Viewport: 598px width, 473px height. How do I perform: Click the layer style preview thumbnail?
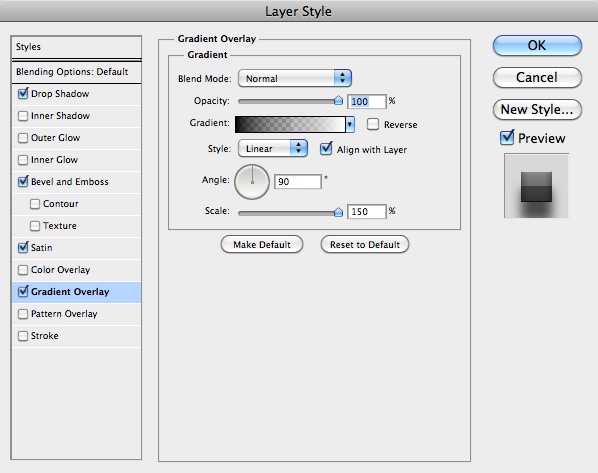[536, 186]
